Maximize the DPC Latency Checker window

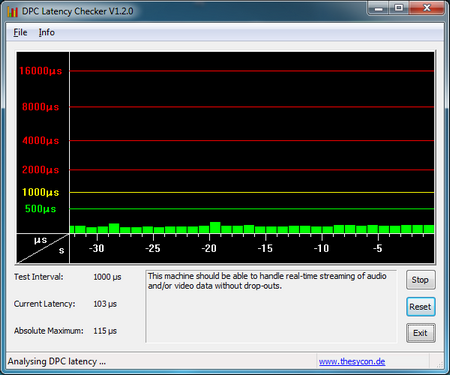399,8
